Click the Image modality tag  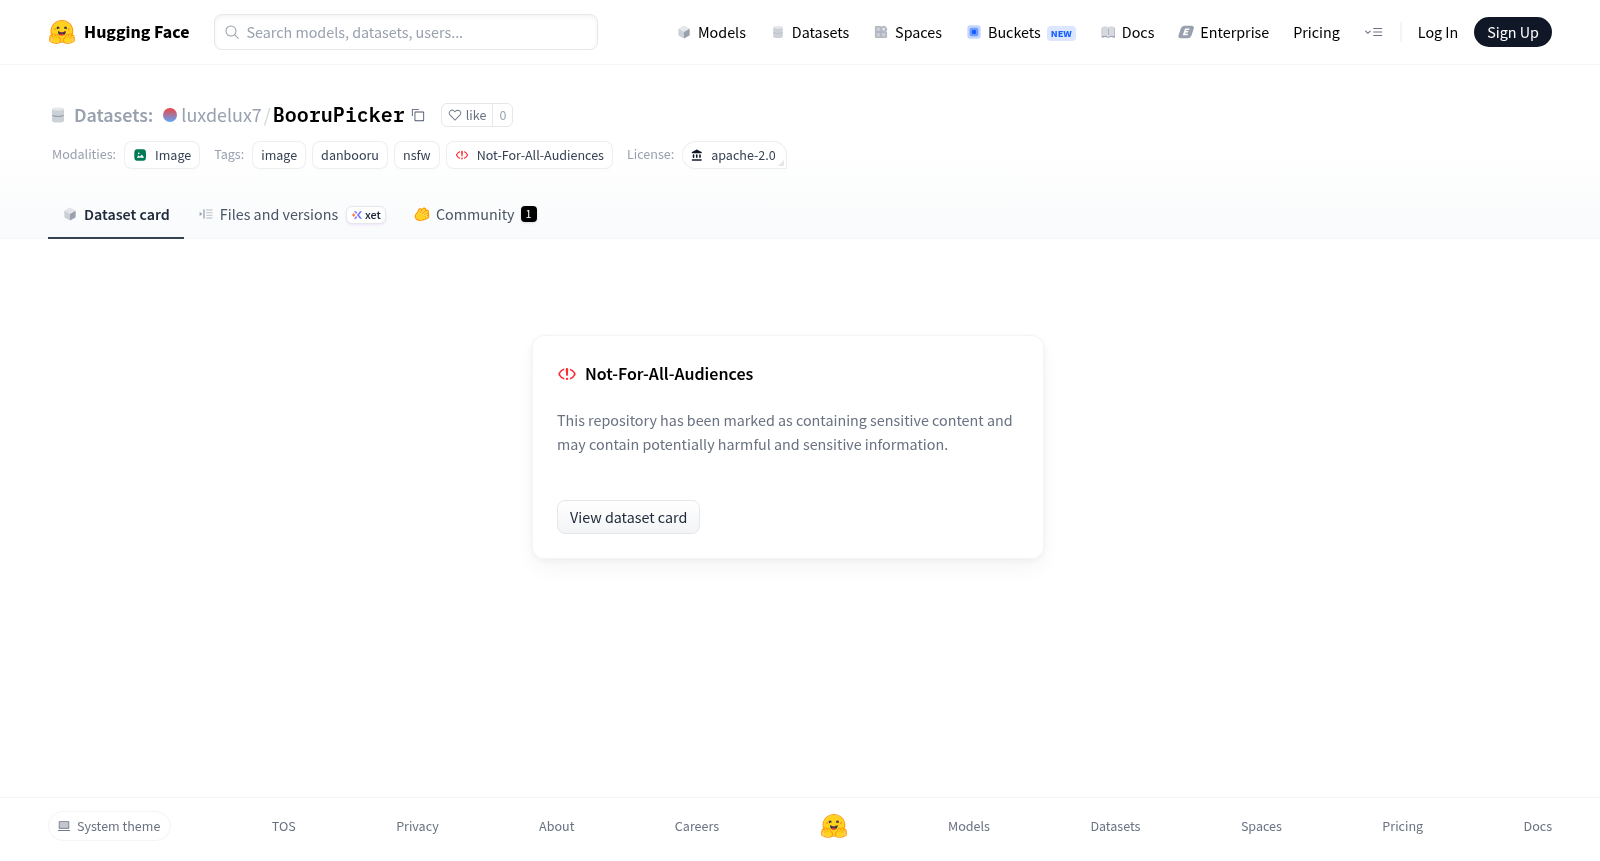pyautogui.click(x=162, y=155)
